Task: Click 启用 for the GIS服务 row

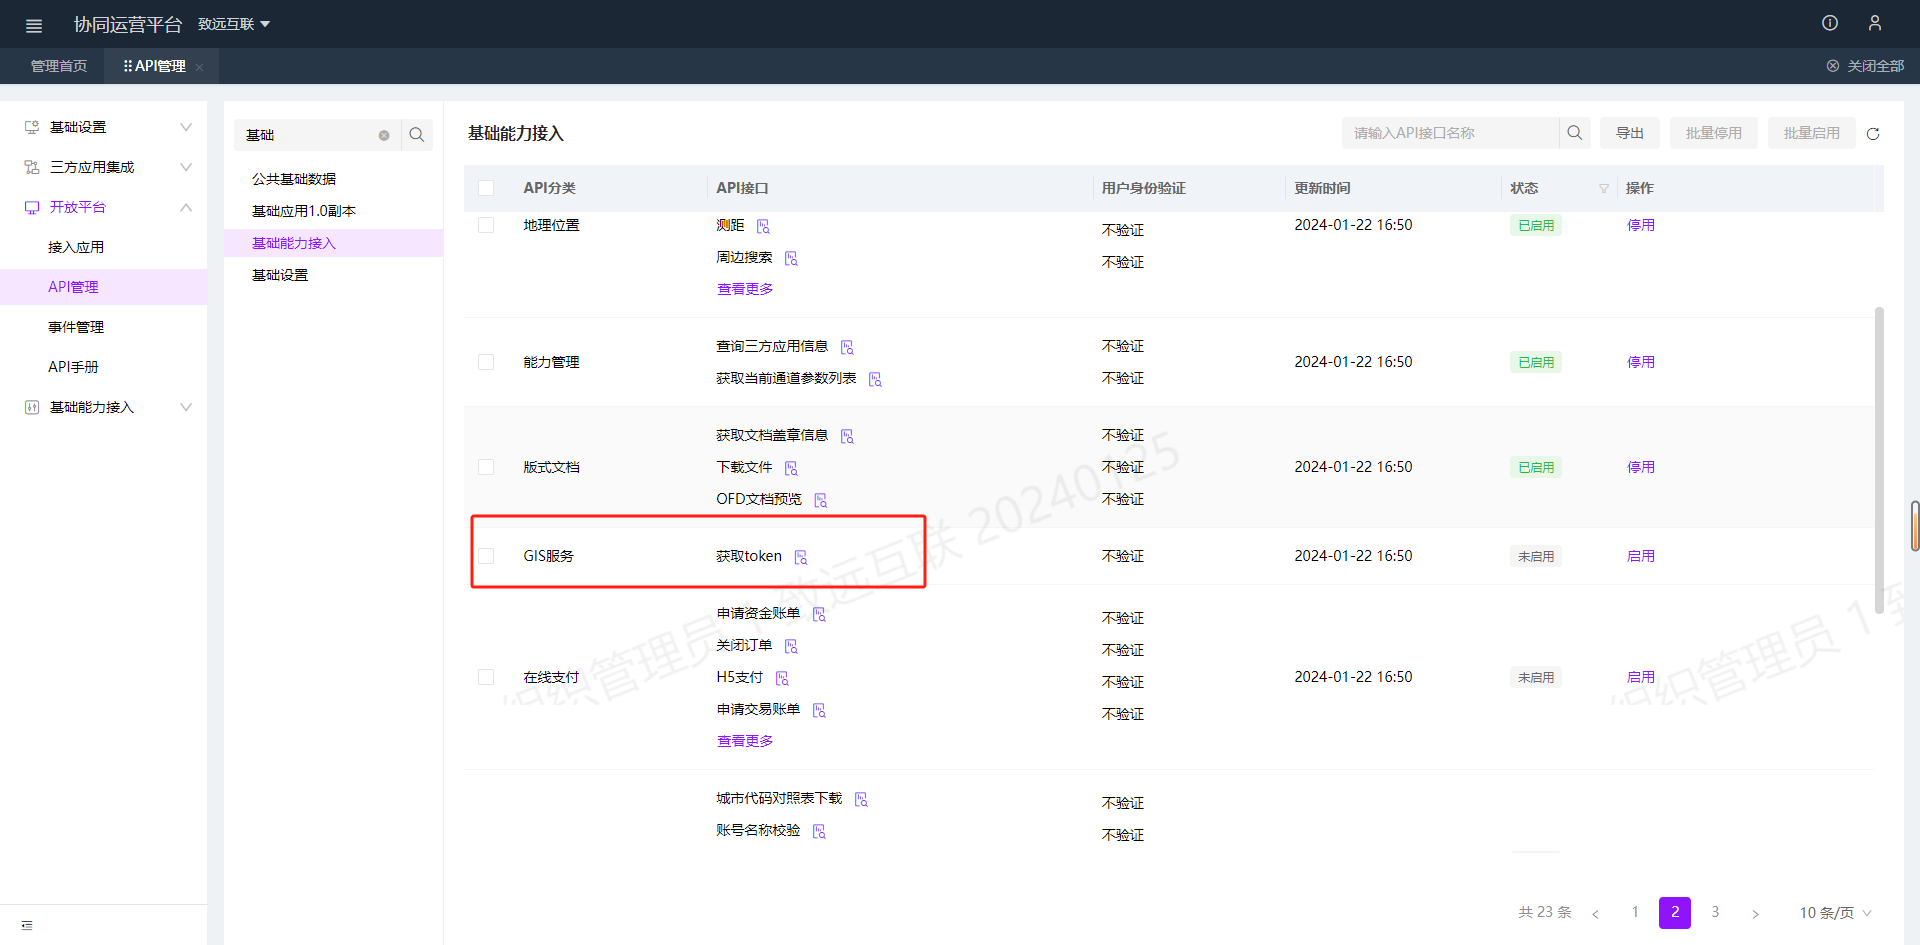Action: click(x=1640, y=556)
